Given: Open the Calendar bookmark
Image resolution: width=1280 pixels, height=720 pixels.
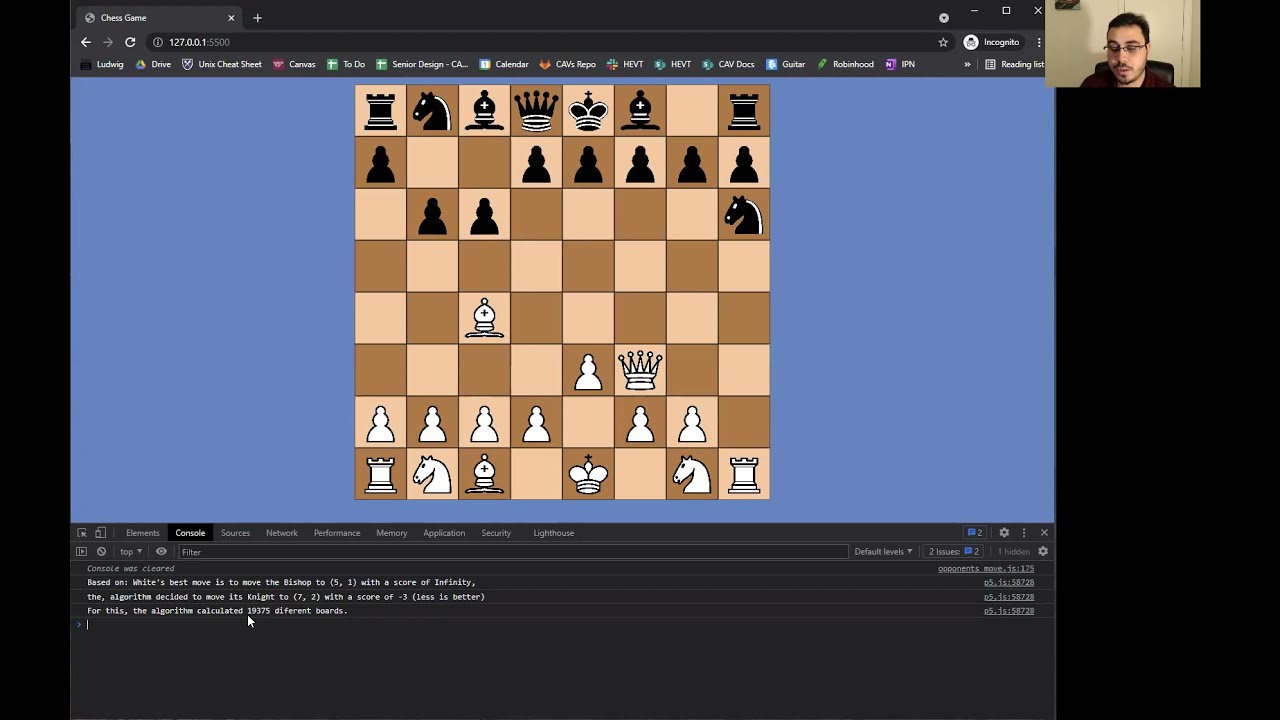Looking at the screenshot, I should click(x=504, y=64).
